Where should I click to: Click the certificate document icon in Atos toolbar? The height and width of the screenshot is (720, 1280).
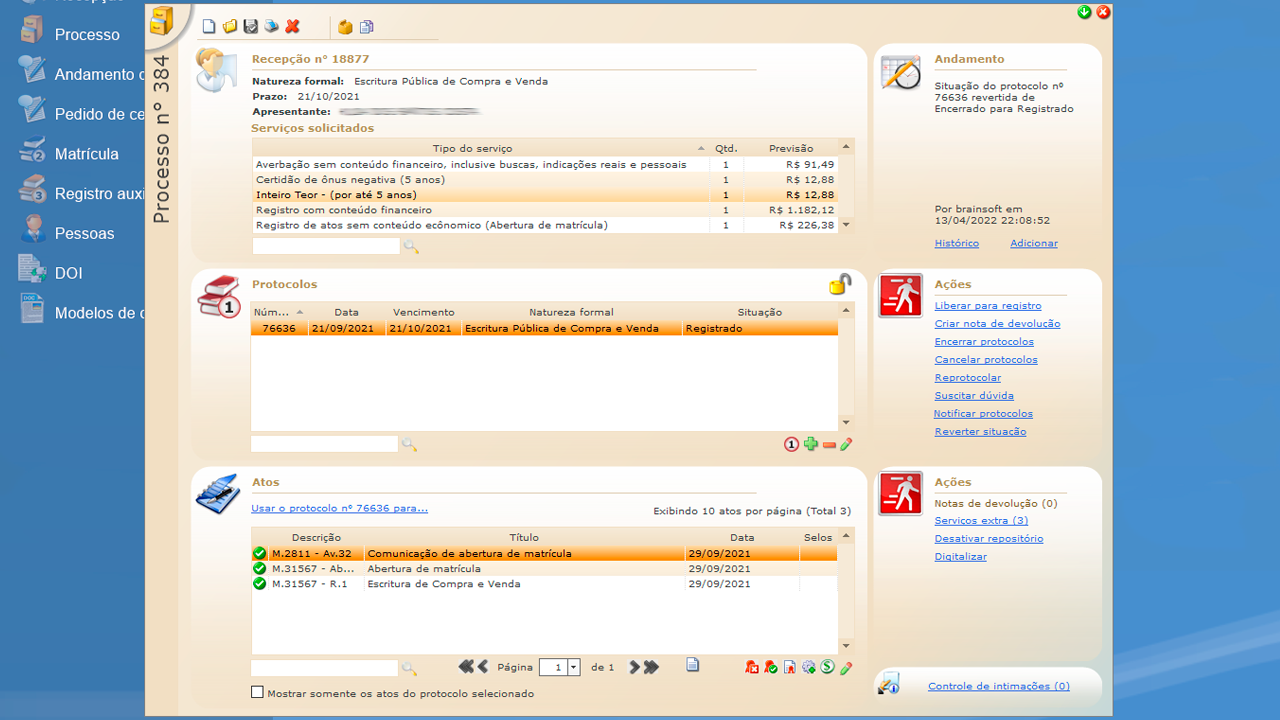tap(789, 667)
